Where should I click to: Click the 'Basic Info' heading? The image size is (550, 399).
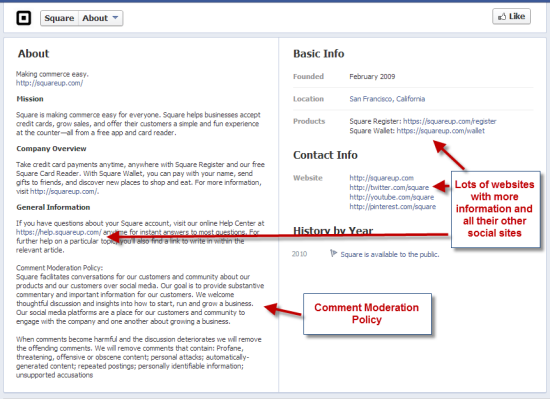[x=318, y=54]
